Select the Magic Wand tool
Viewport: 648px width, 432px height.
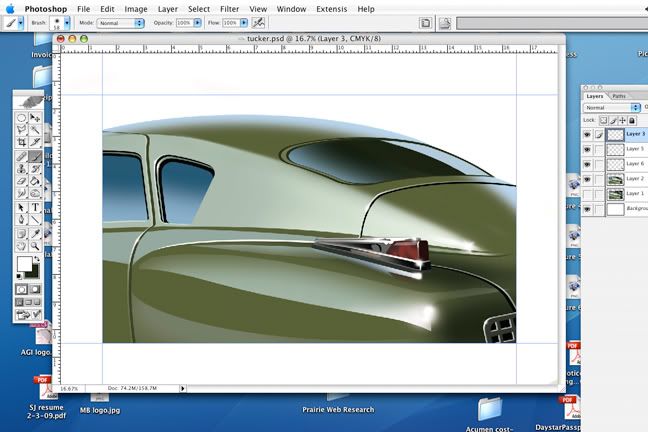coord(35,130)
